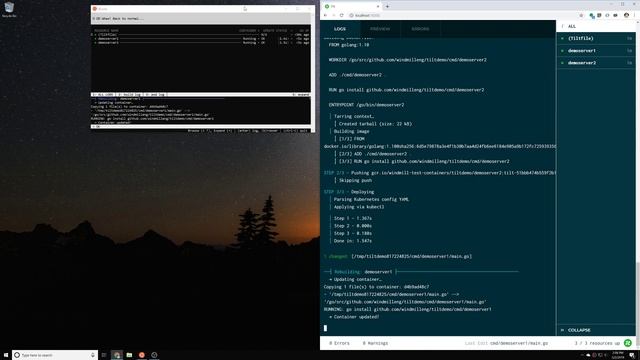Focus the localhost address bar
The width and height of the screenshot is (640, 360).
click(x=463, y=15)
